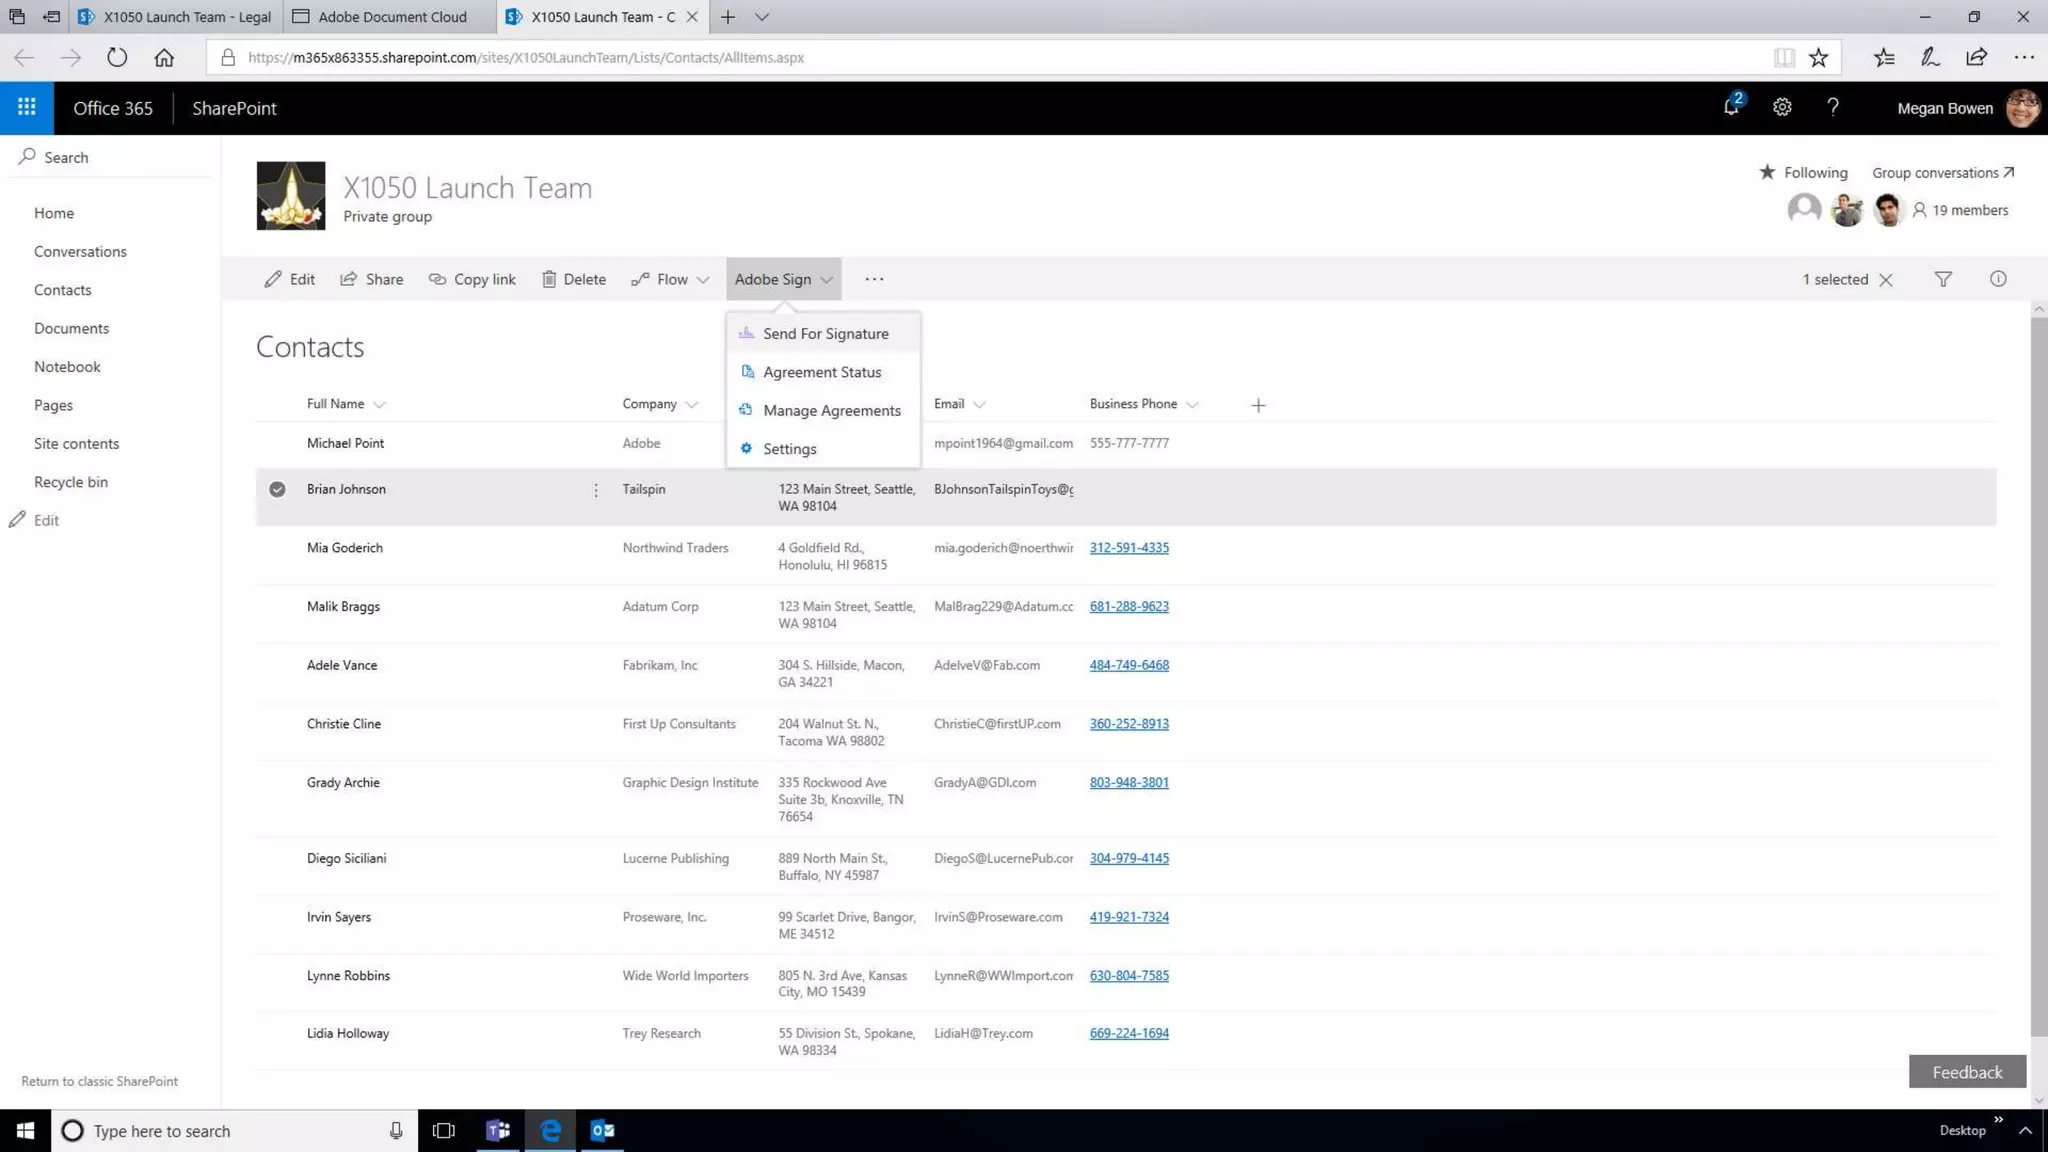Click the Feedback button
The image size is (2048, 1152).
pyautogui.click(x=1966, y=1072)
